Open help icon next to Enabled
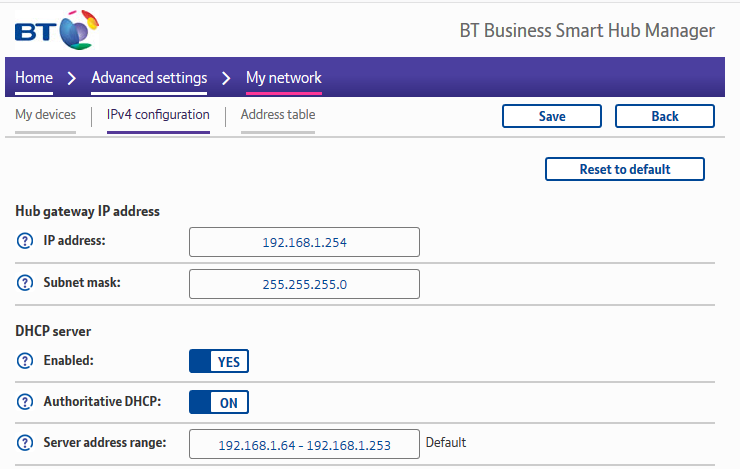Screen dimensions: 740x469 coord(25,360)
